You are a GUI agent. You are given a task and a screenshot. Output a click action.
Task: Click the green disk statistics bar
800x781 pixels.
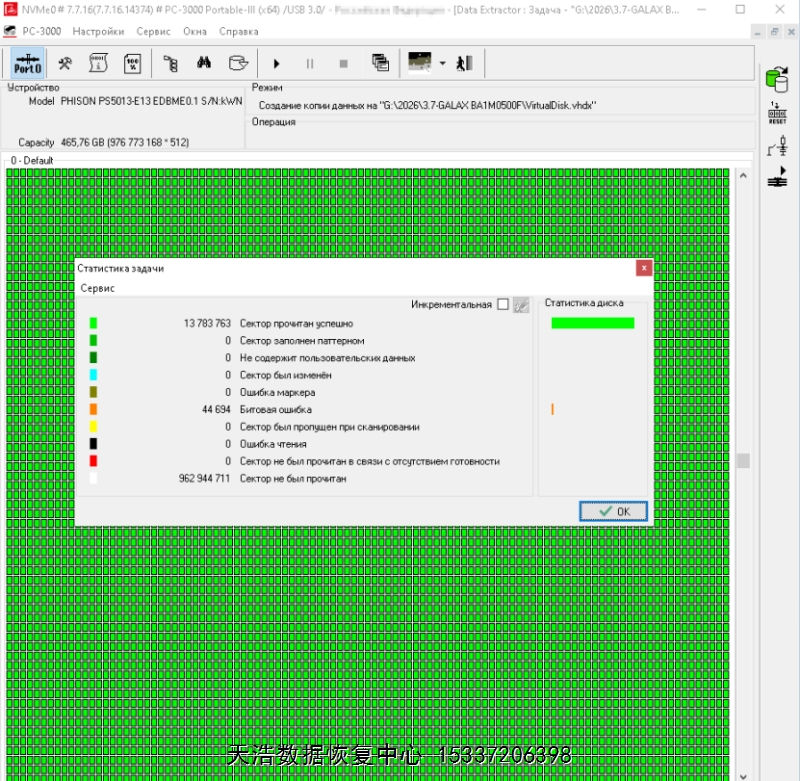coord(592,323)
